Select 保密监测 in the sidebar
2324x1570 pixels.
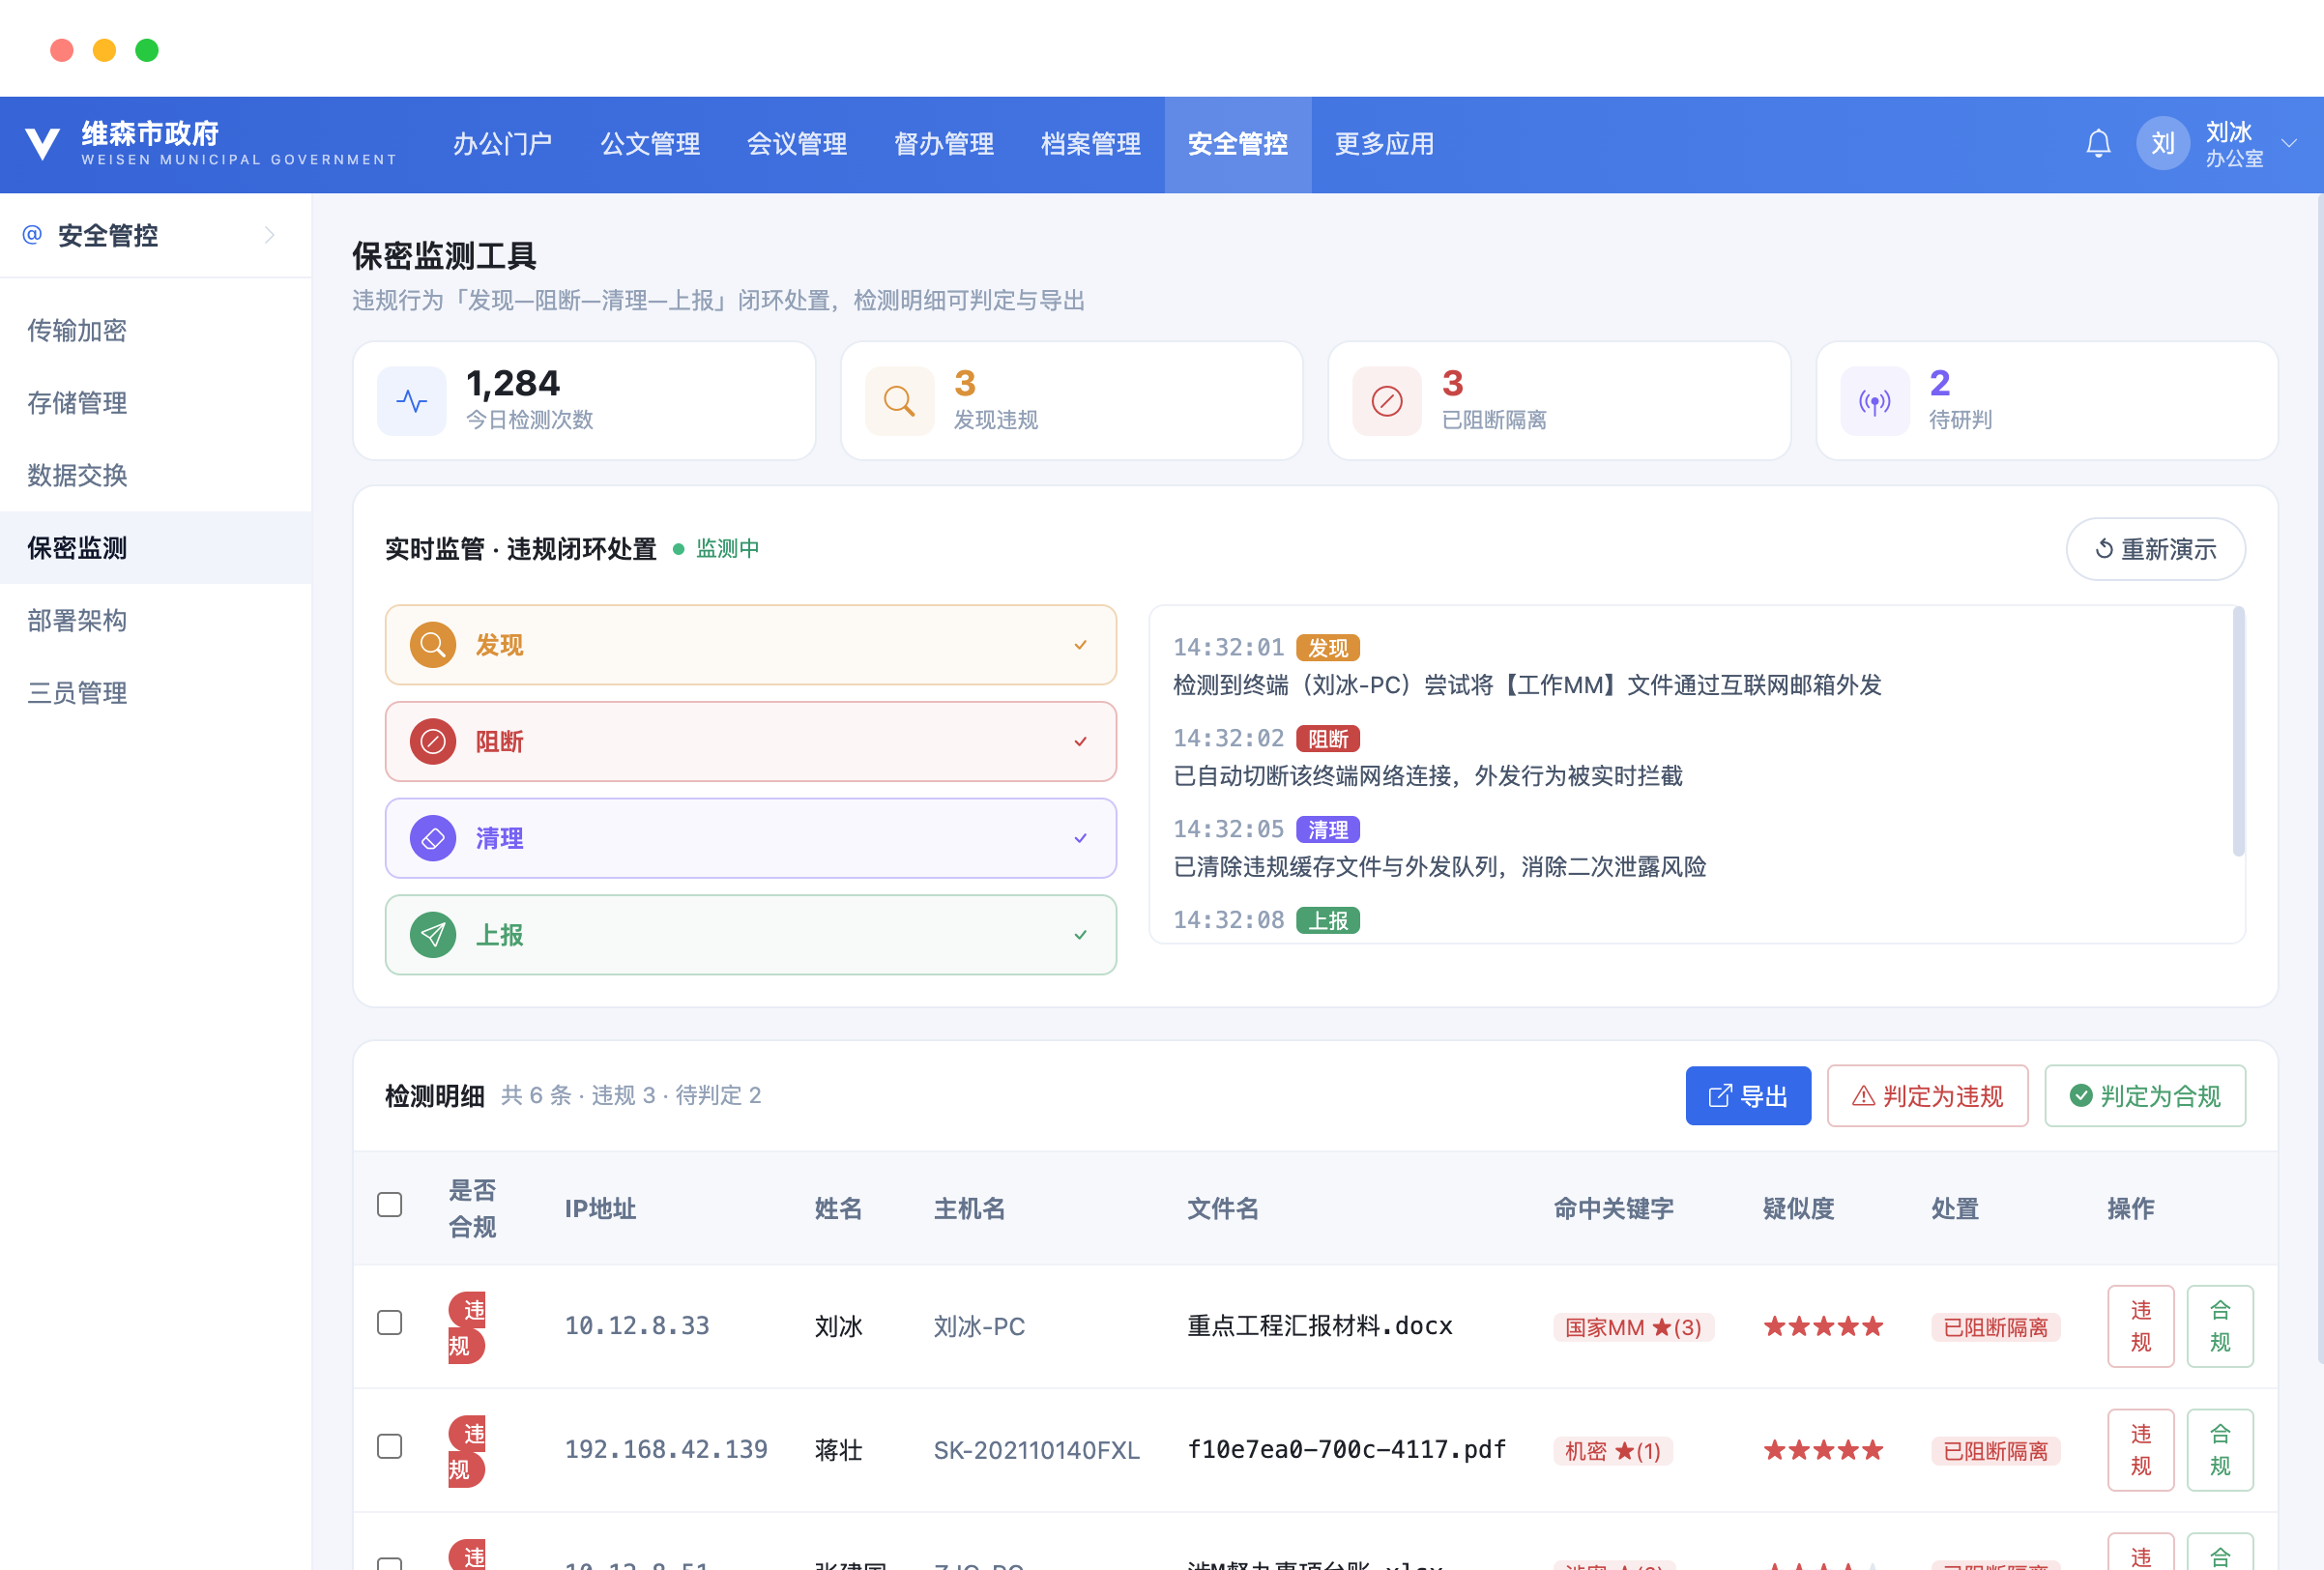tap(155, 548)
